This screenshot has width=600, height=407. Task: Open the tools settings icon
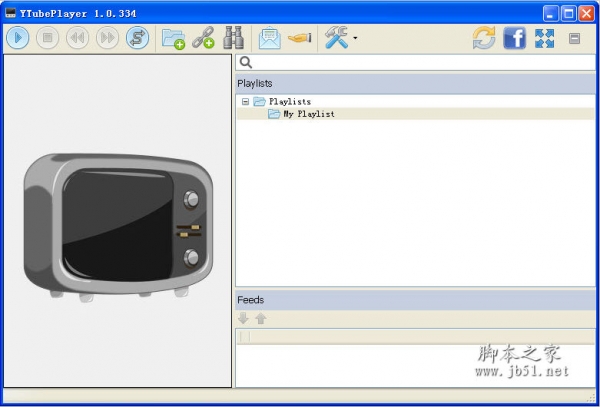point(336,37)
